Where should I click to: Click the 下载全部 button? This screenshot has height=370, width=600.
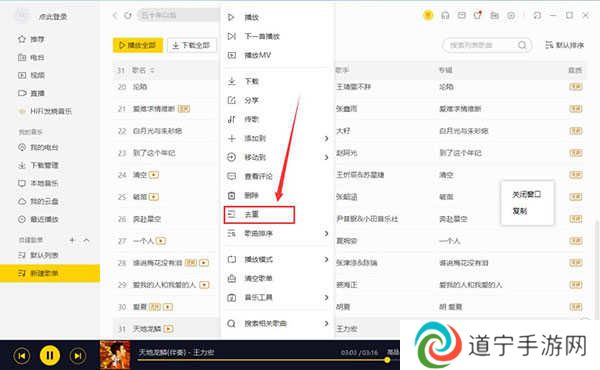[x=192, y=45]
